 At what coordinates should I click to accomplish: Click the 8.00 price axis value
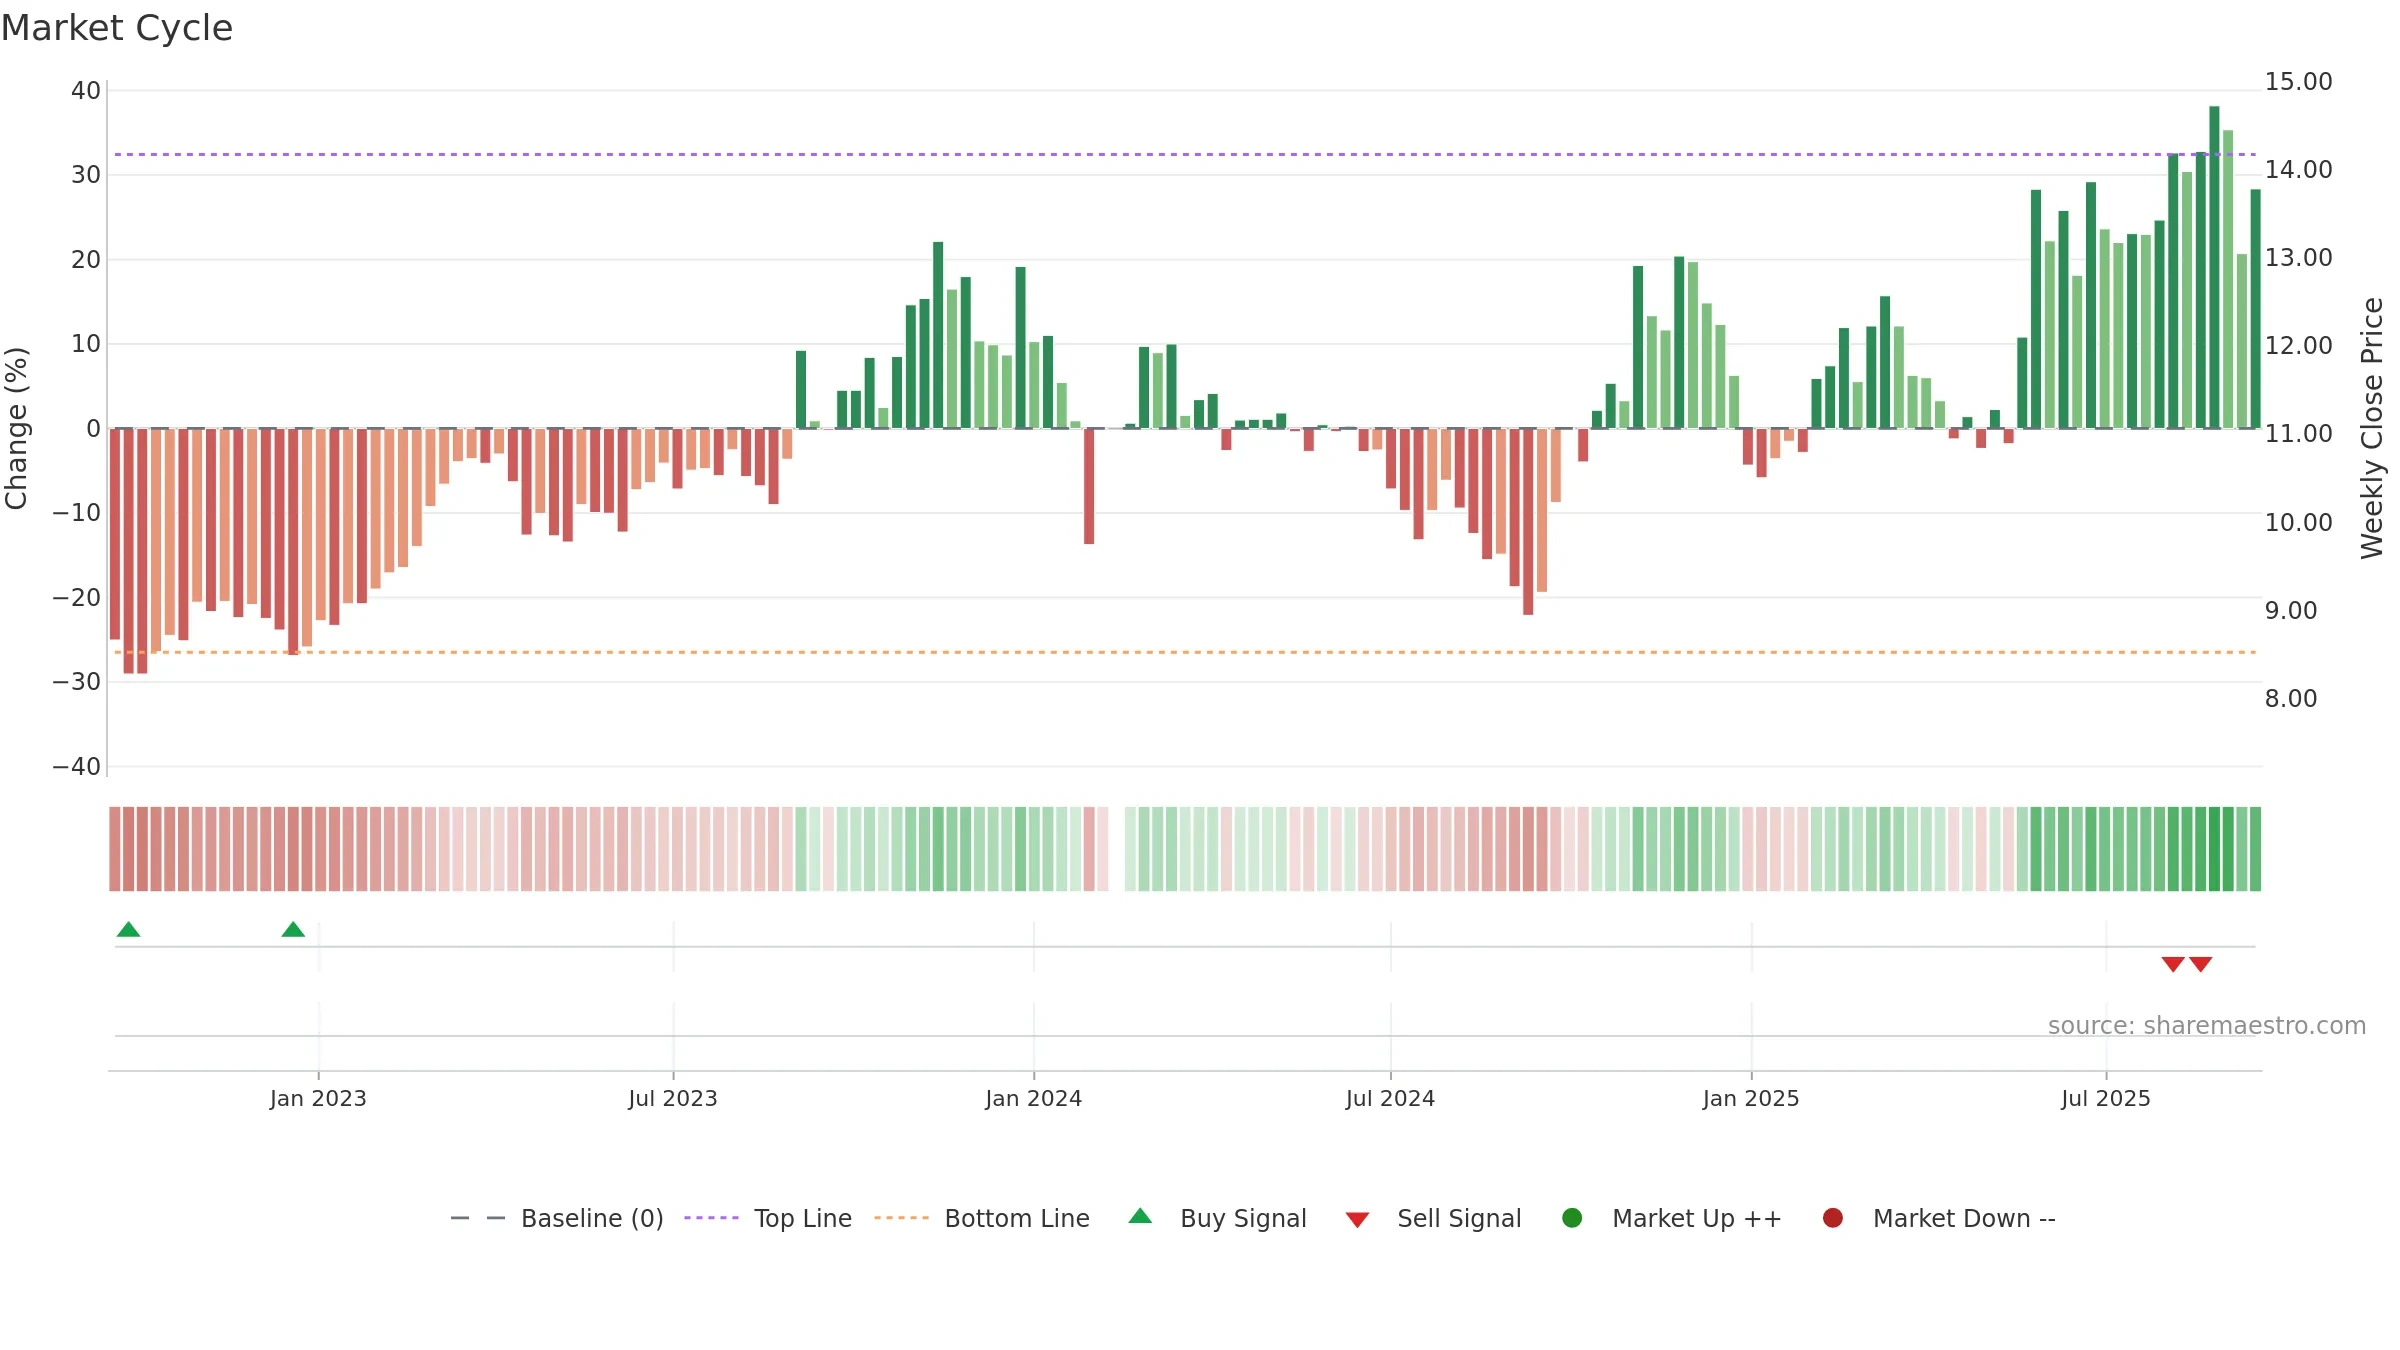tap(2291, 698)
